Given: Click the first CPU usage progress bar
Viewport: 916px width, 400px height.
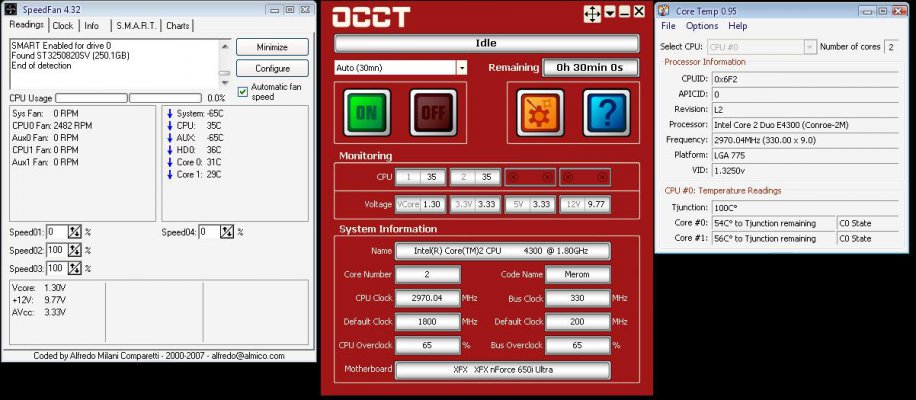Looking at the screenshot, I should [91, 98].
